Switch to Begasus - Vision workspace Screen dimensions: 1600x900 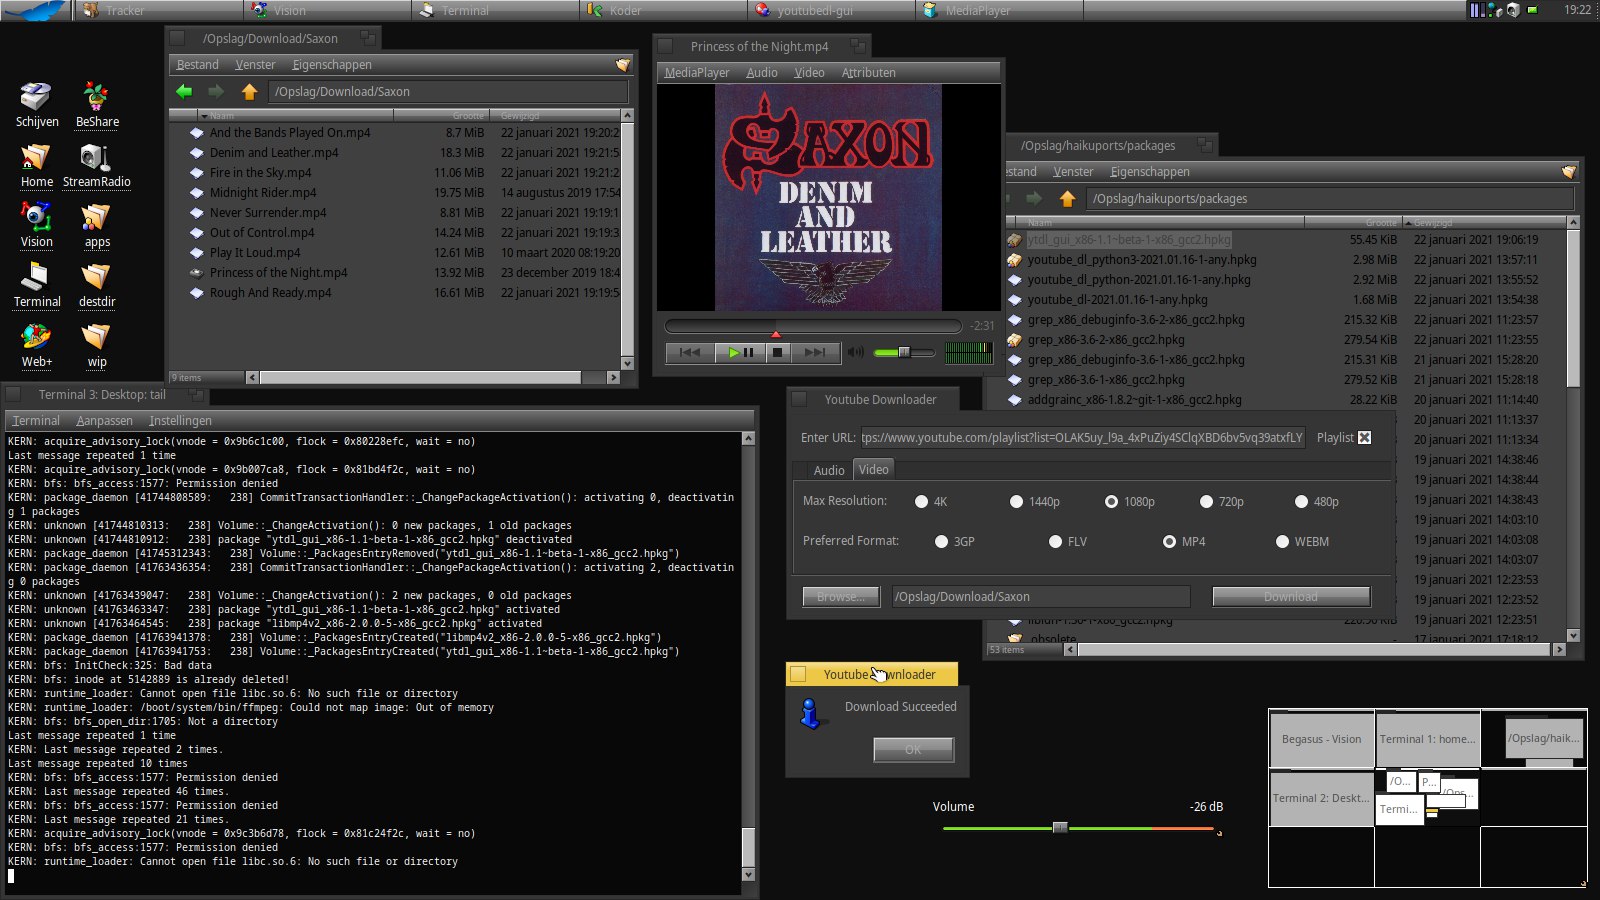[x=1322, y=739]
